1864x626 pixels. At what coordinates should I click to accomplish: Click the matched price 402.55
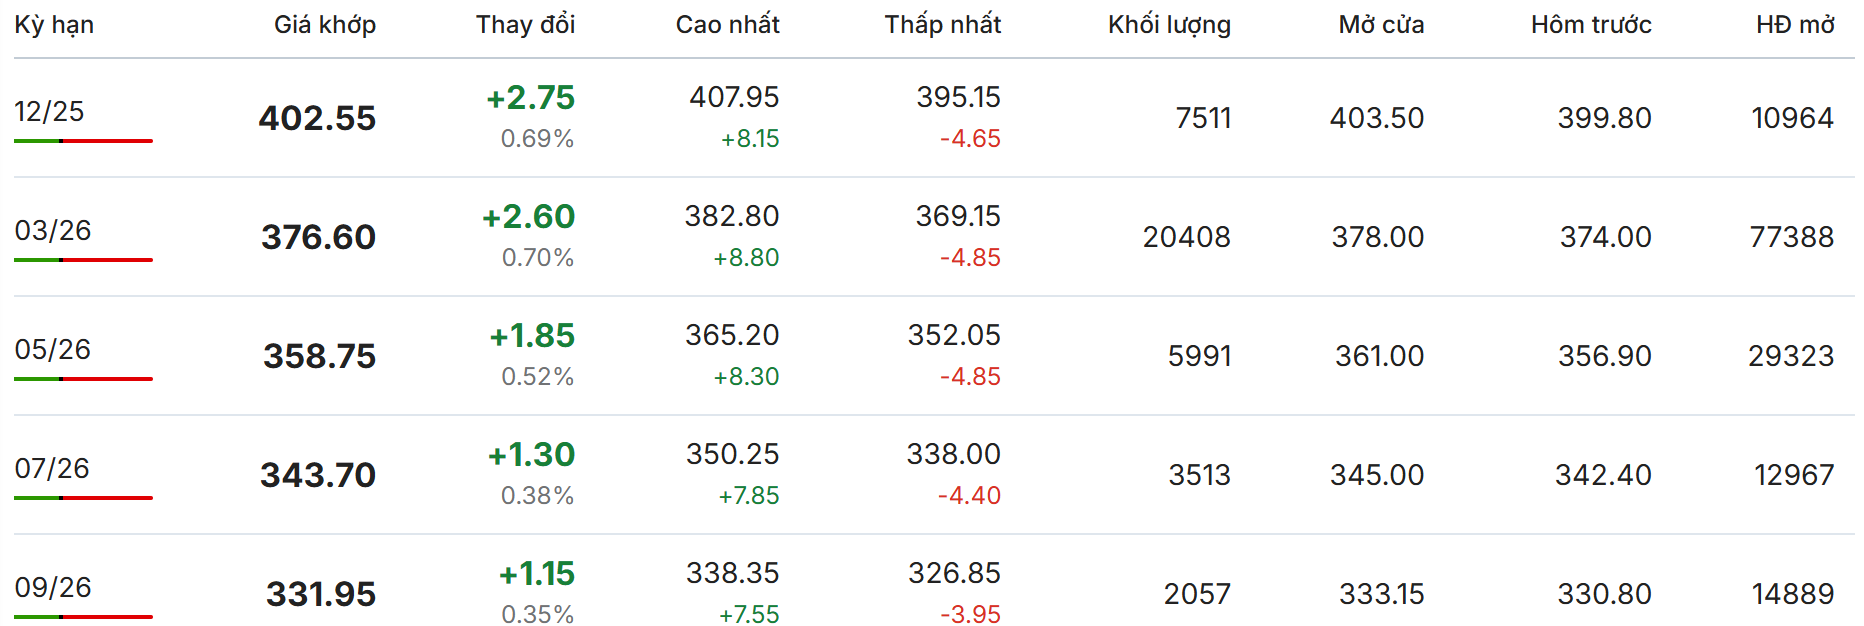pos(317,118)
